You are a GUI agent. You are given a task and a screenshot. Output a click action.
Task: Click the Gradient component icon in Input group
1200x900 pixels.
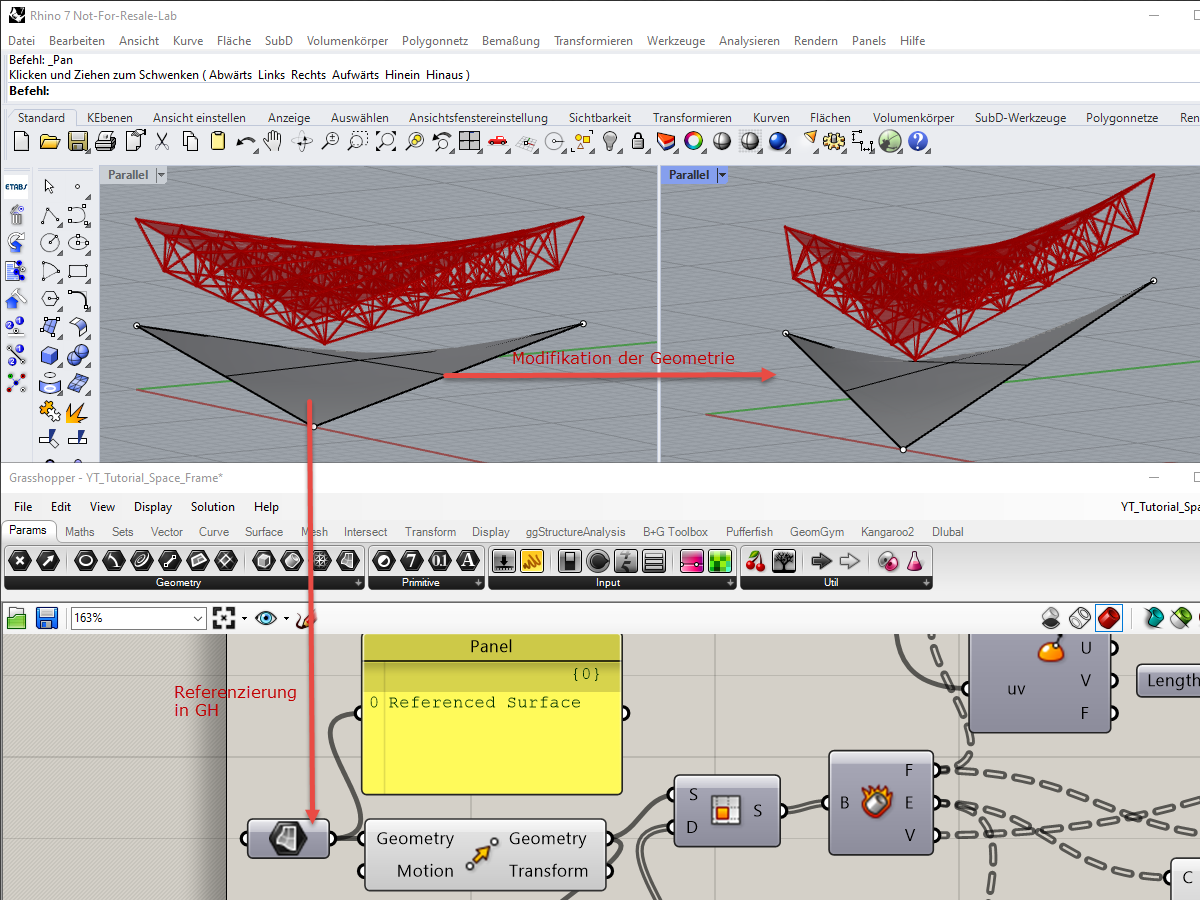coord(691,560)
